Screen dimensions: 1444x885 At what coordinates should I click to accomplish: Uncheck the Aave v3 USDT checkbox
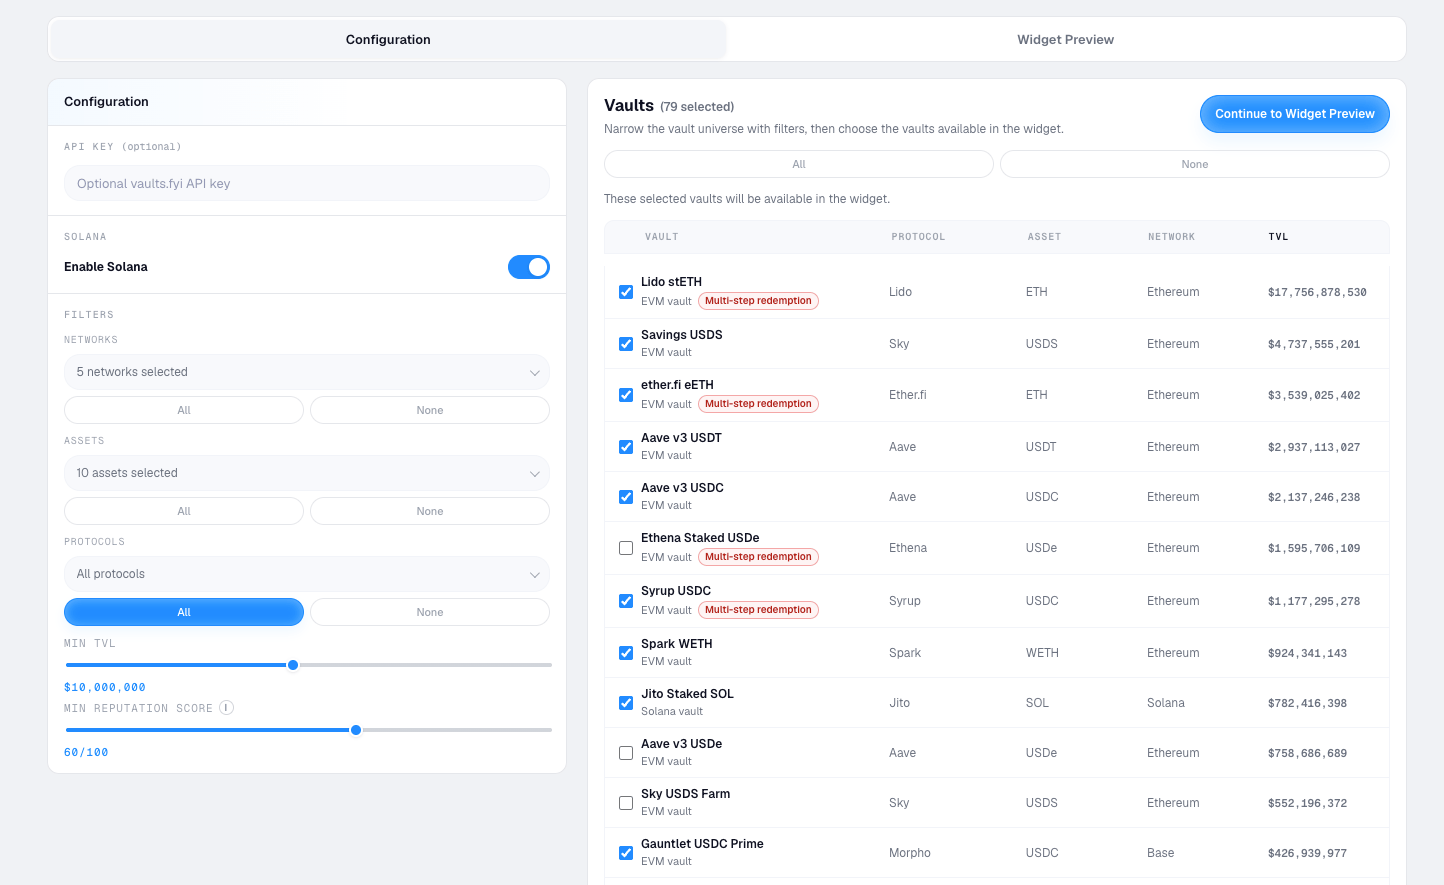coord(626,447)
